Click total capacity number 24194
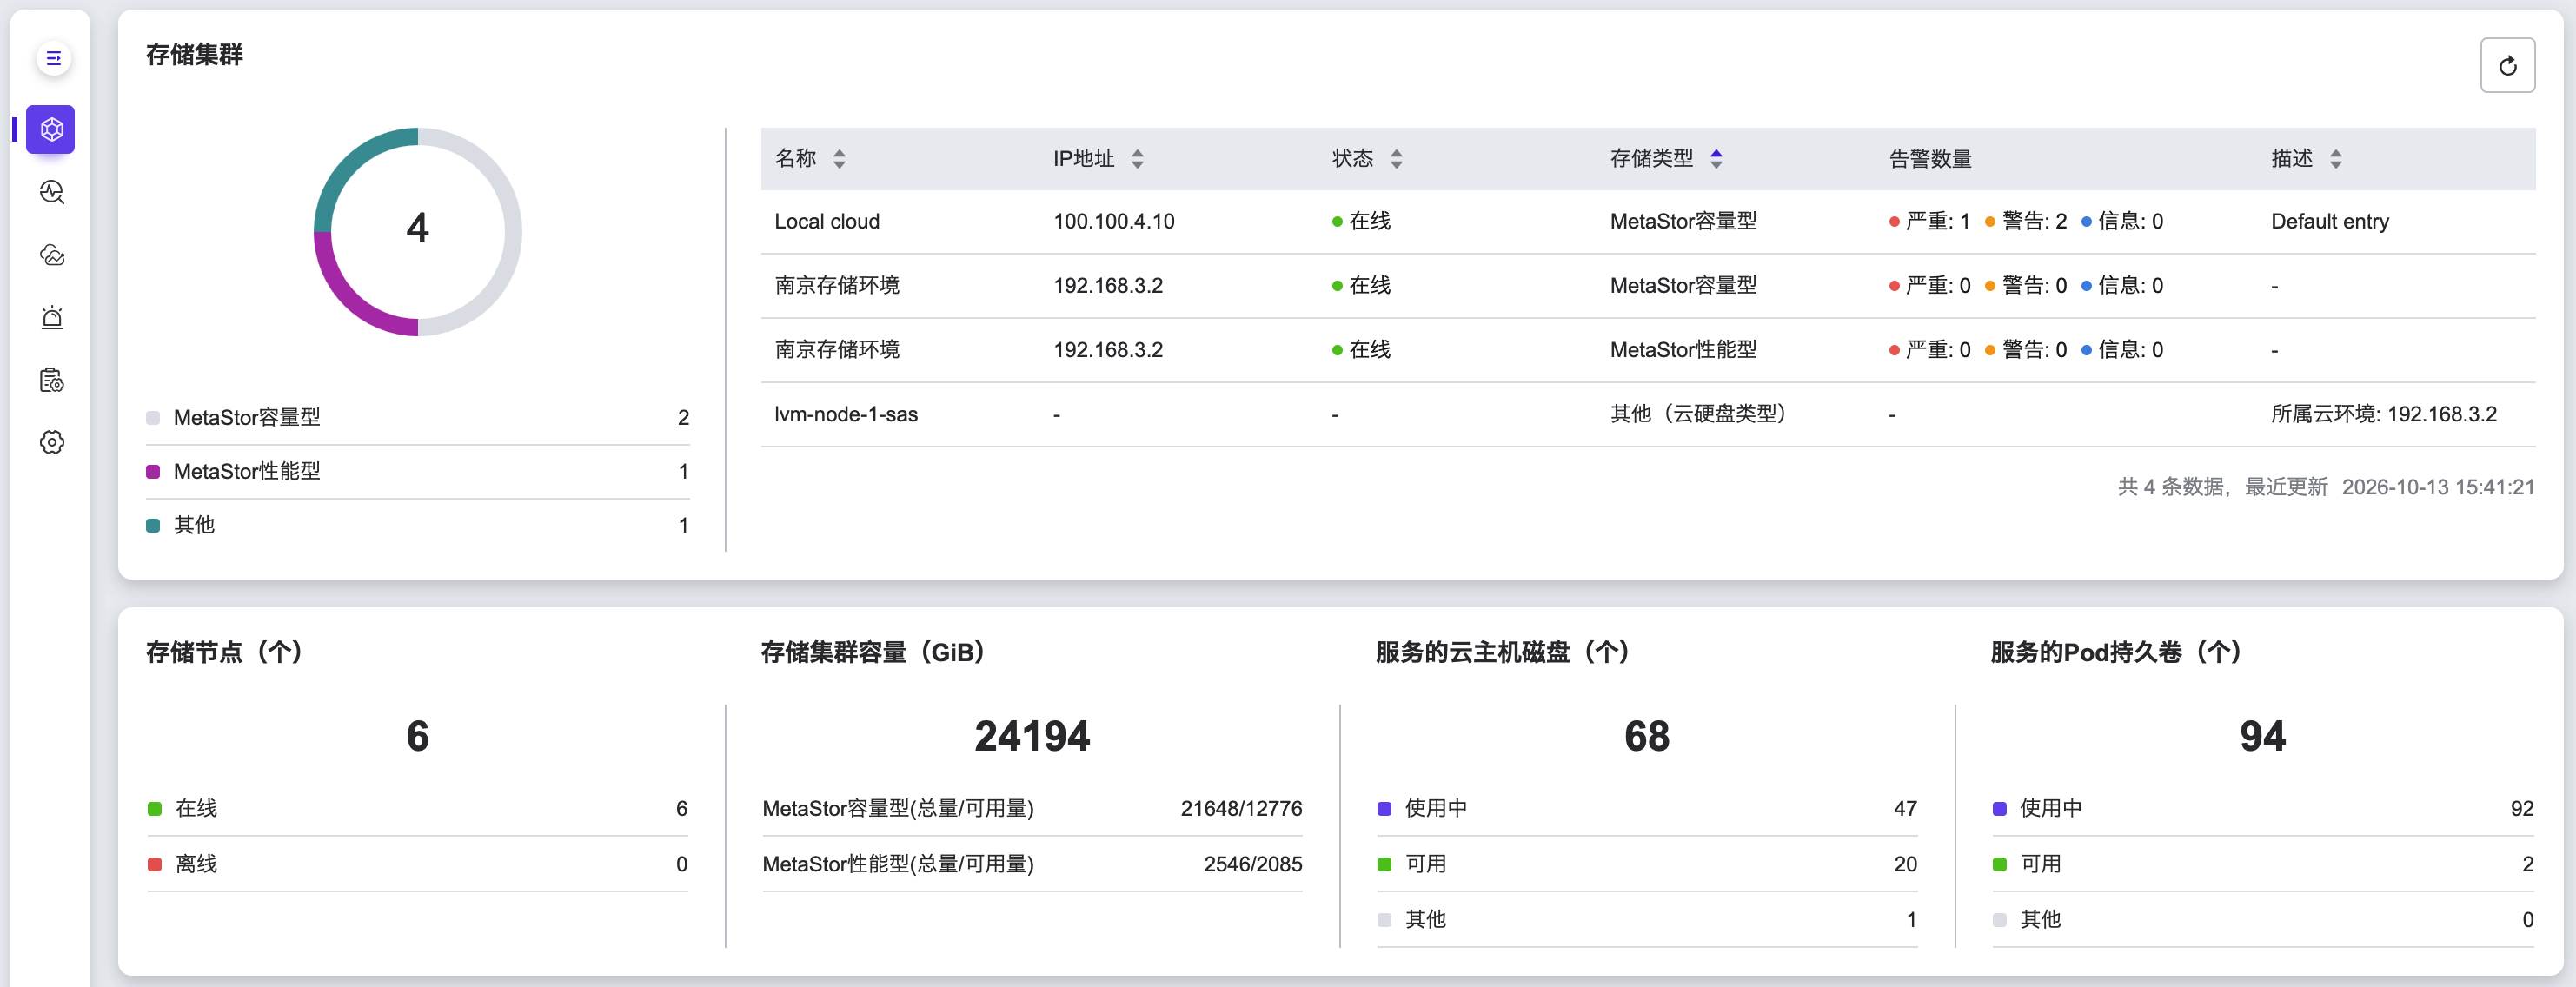This screenshot has height=987, width=2576. pyautogui.click(x=1032, y=736)
